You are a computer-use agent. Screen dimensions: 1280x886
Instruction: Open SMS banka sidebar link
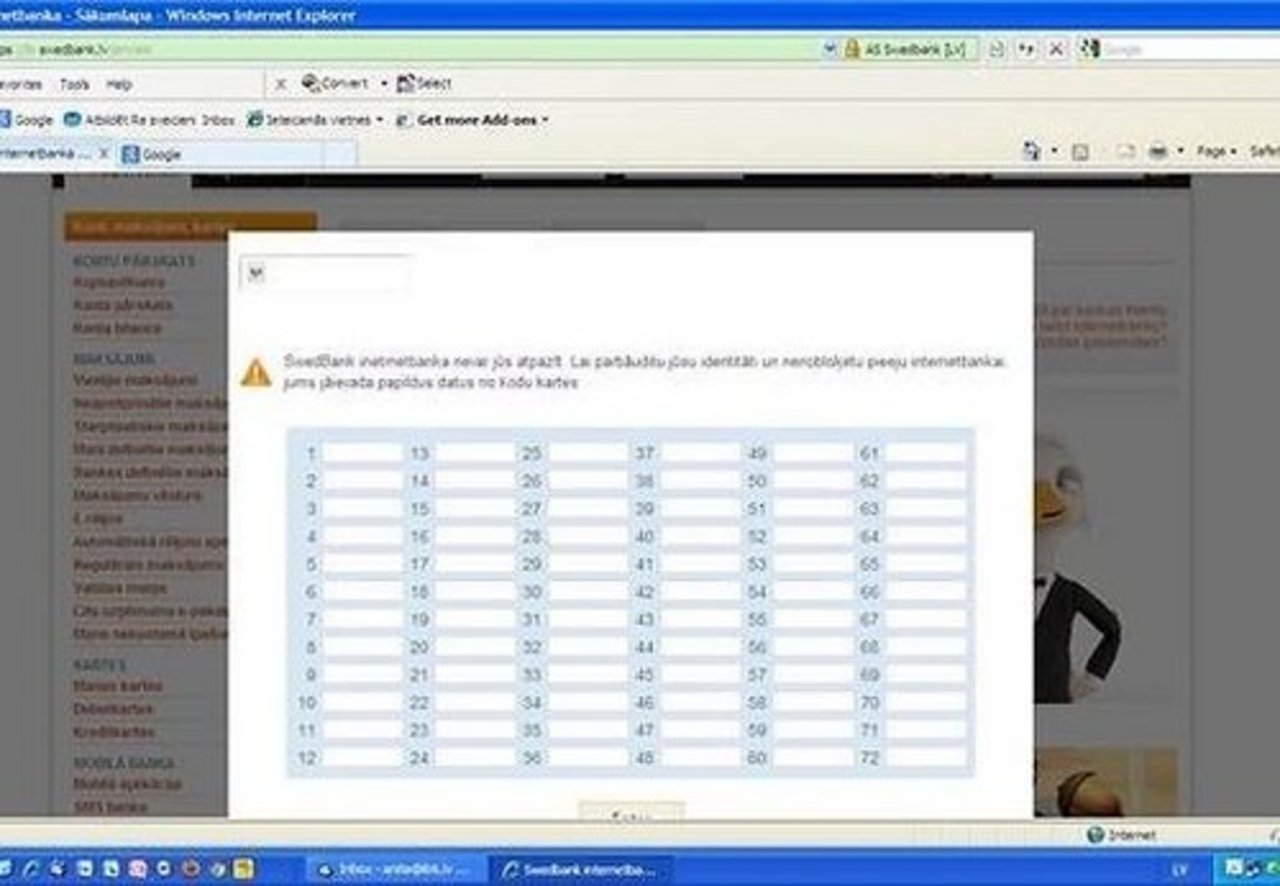(109, 807)
